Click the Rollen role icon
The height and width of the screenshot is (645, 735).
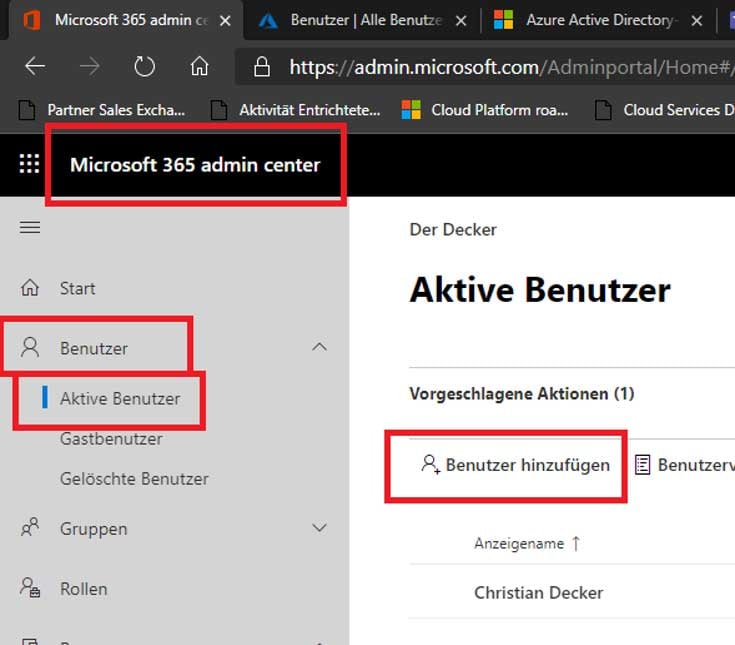(x=30, y=587)
